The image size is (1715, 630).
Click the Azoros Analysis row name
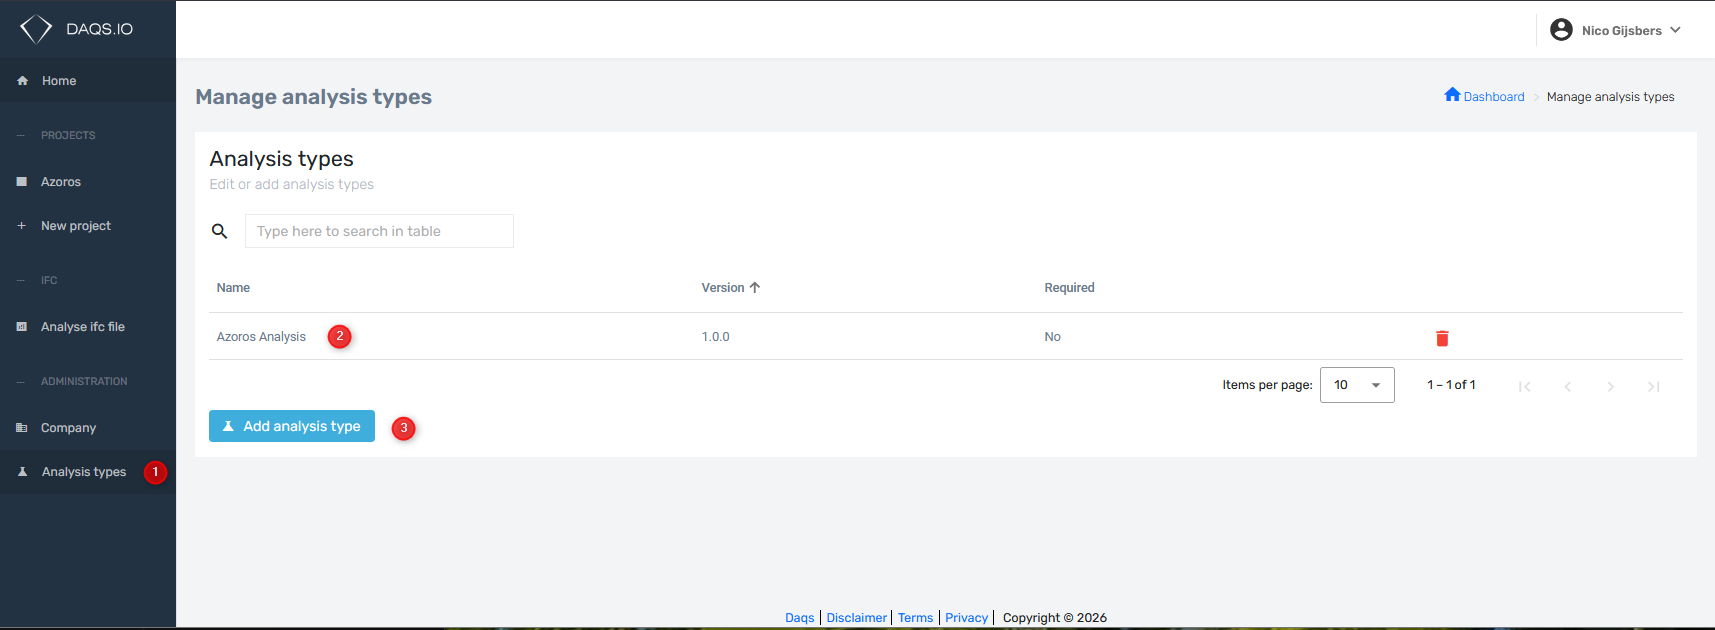point(261,337)
